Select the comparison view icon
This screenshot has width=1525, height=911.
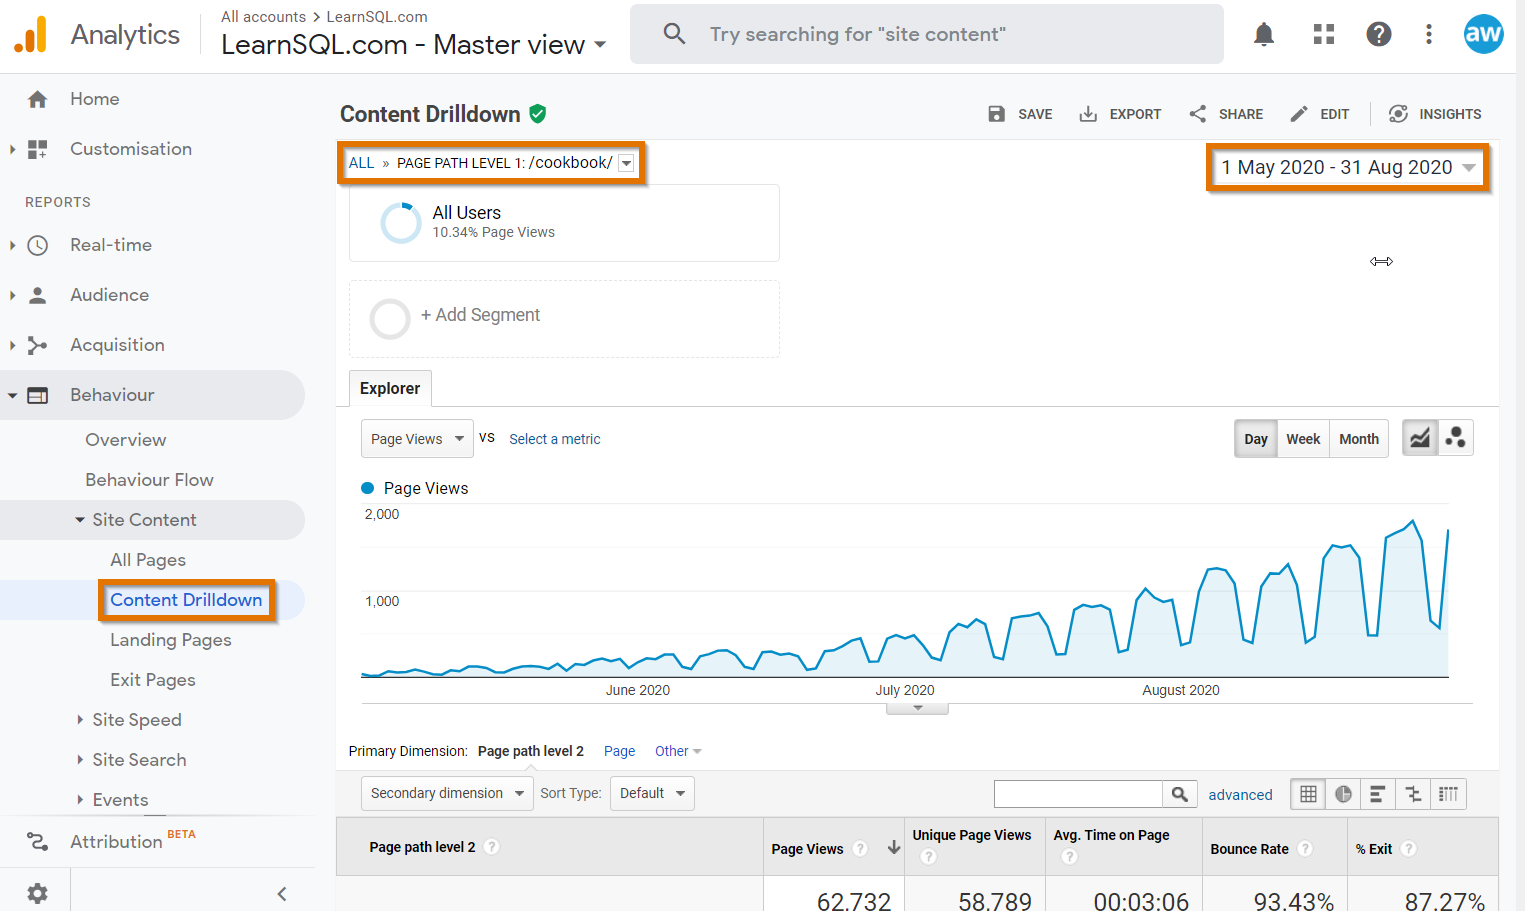(1413, 794)
